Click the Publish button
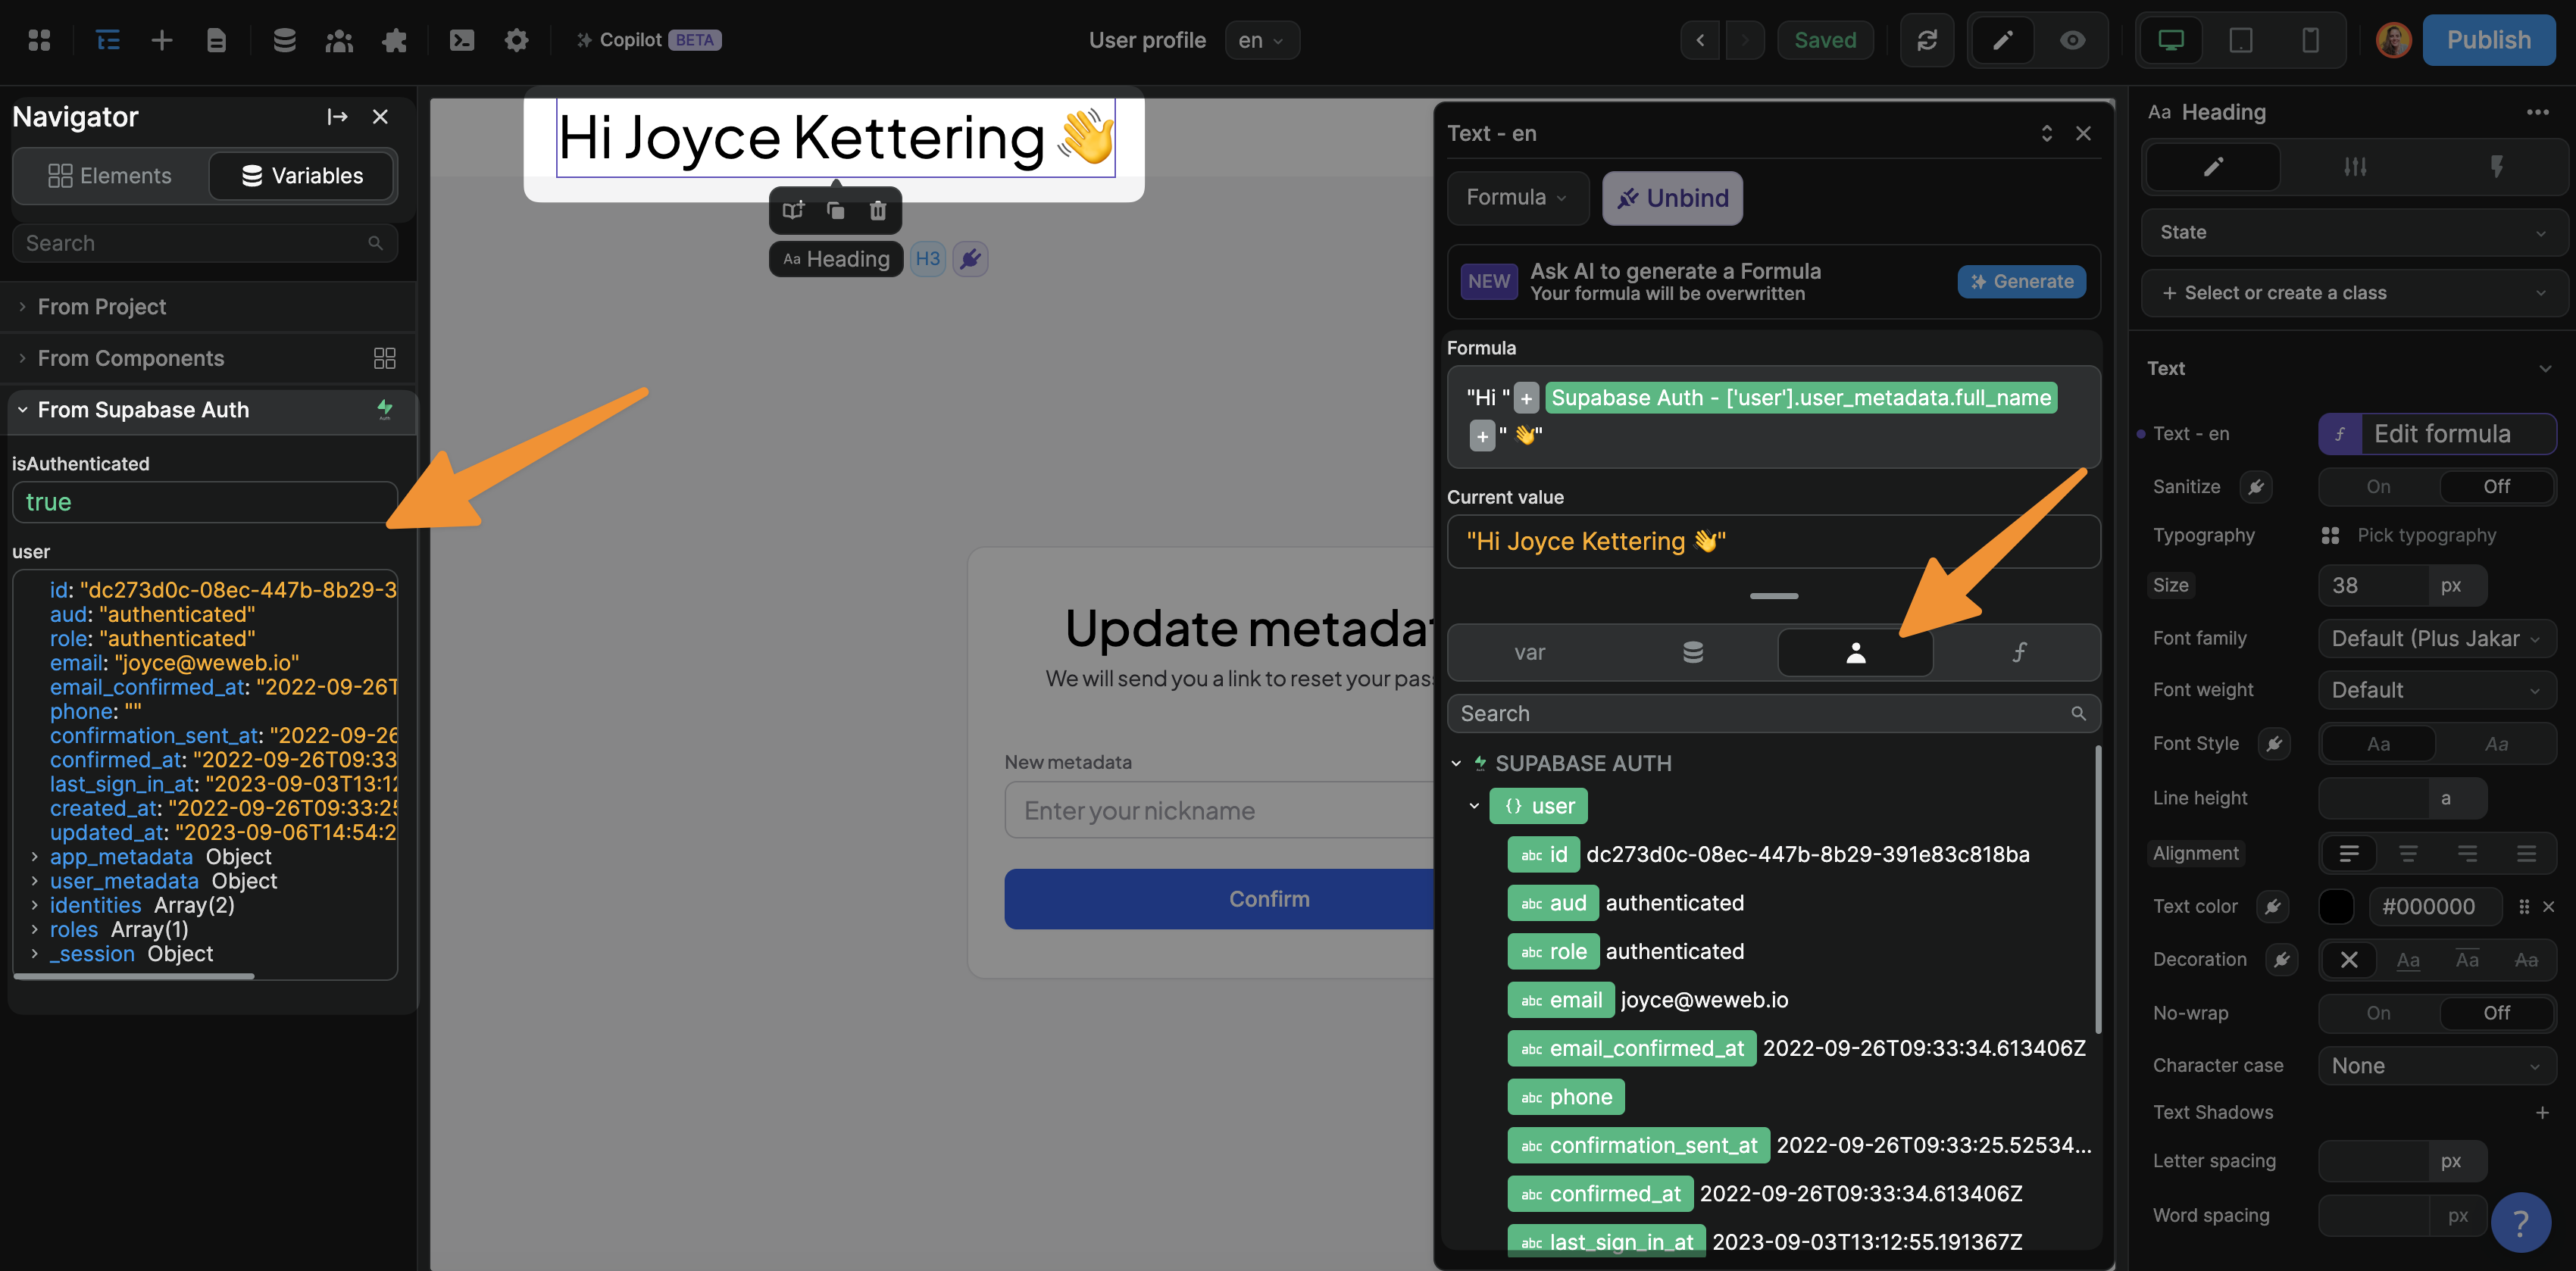Screen dimensions: 2576x1271 [x=2488, y=40]
